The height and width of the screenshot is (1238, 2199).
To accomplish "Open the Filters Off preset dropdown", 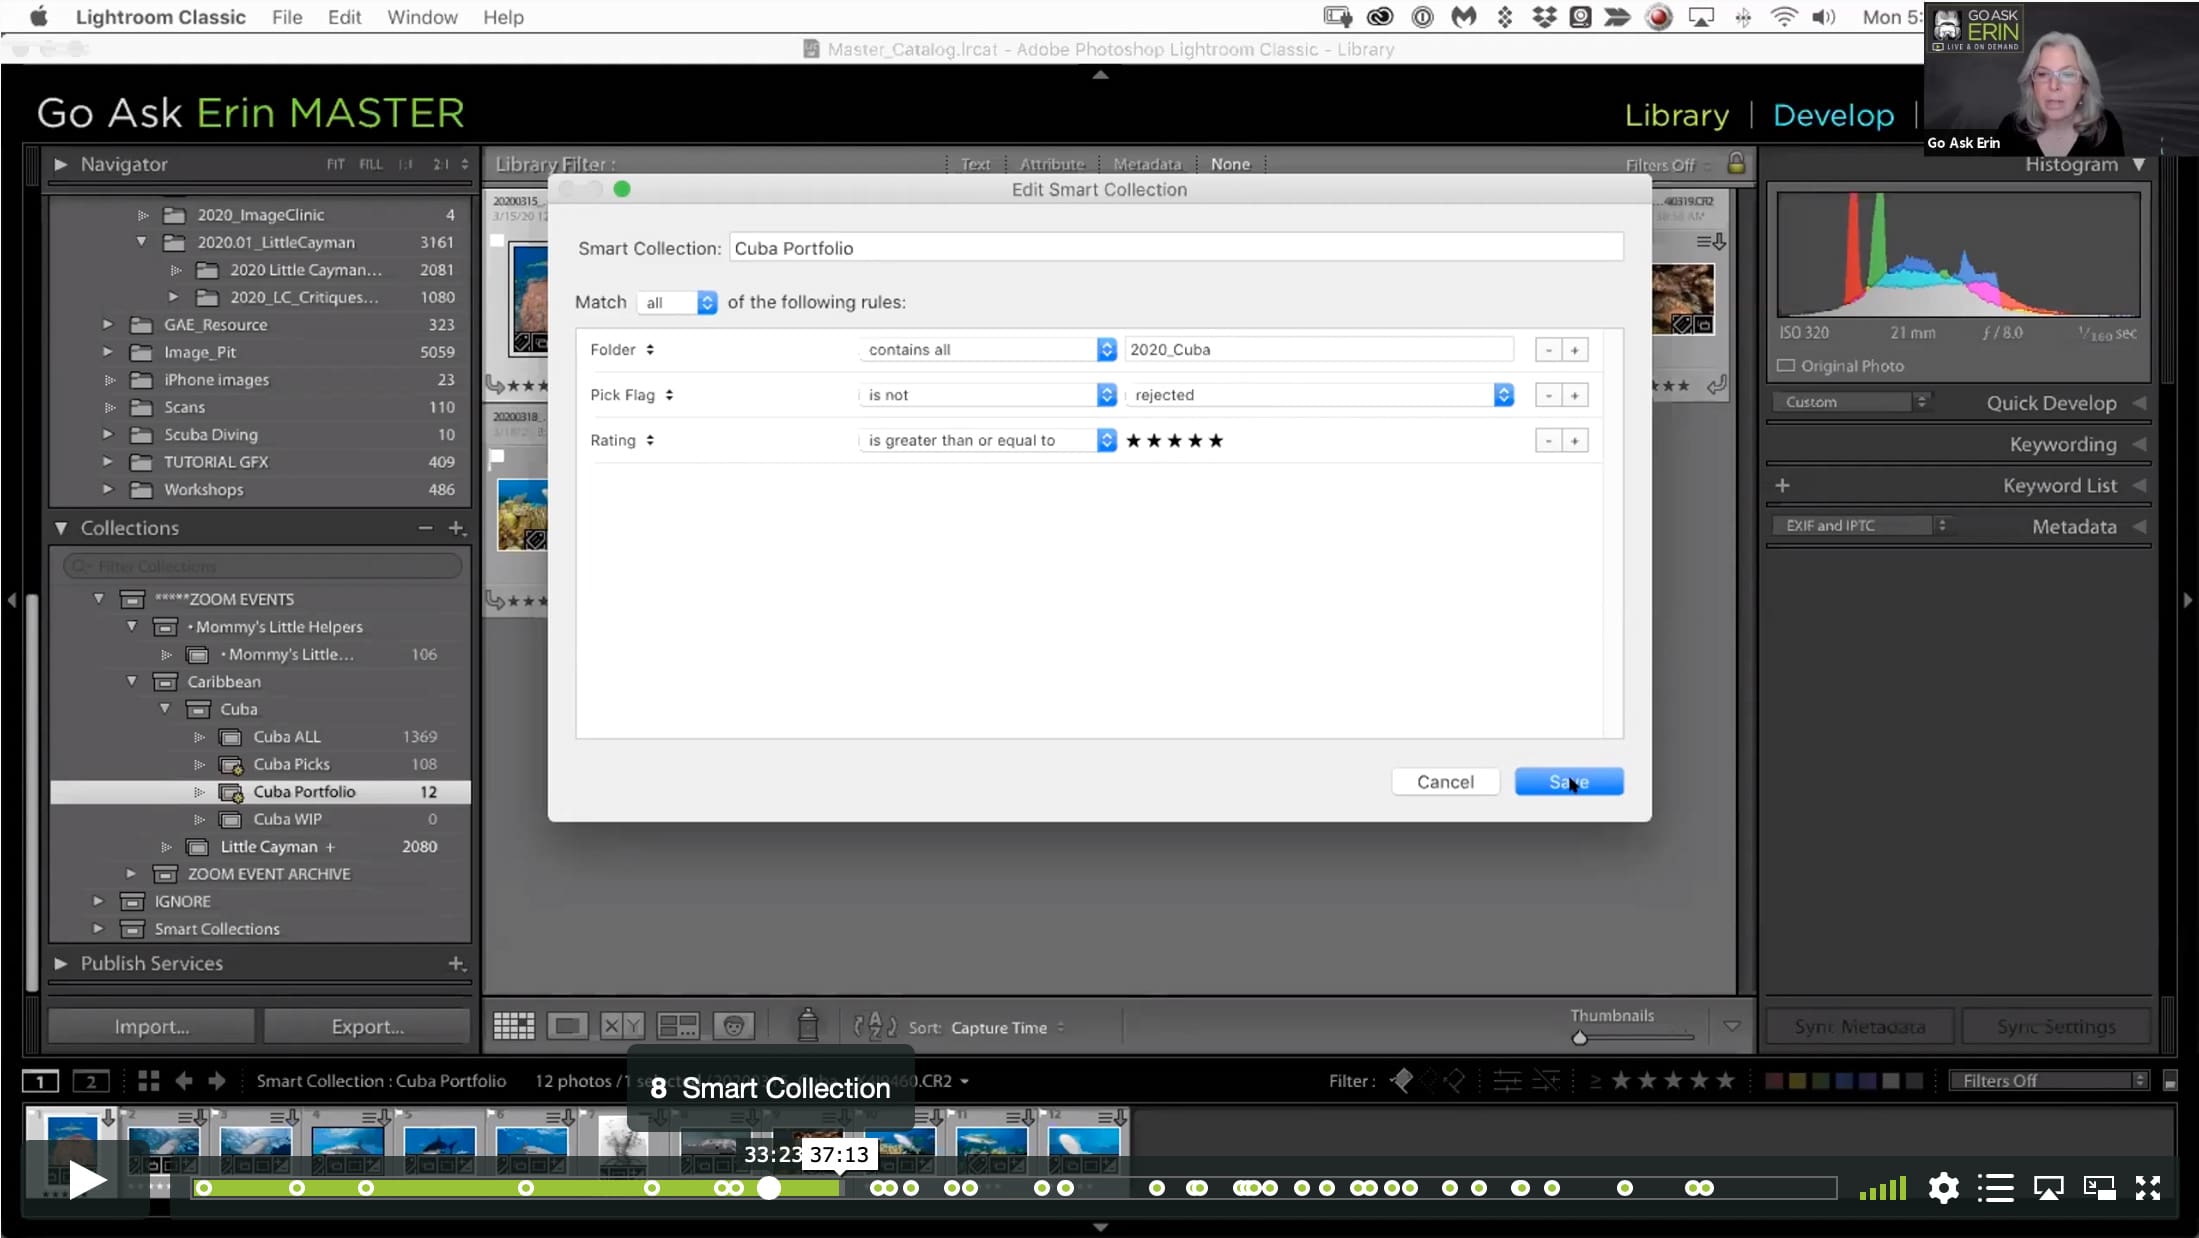I will click(x=2047, y=1081).
